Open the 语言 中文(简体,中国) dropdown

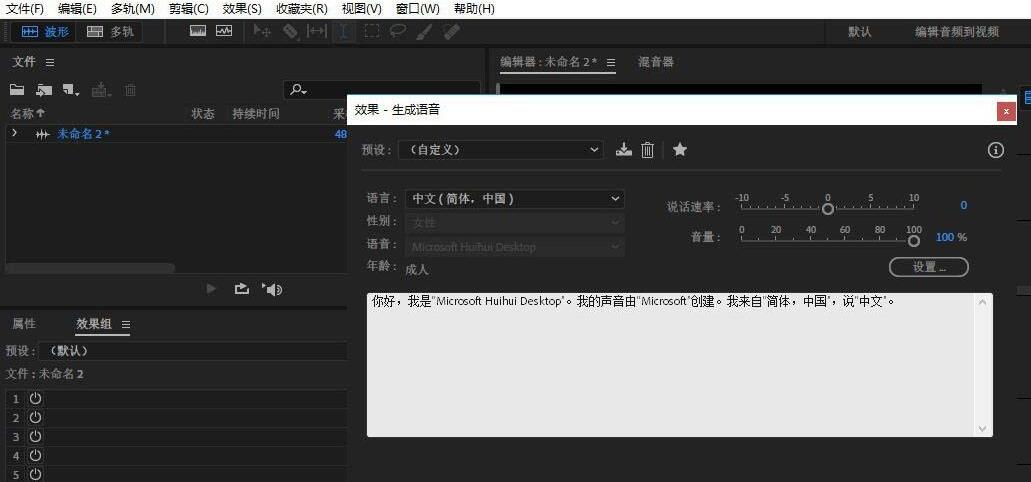(x=515, y=199)
